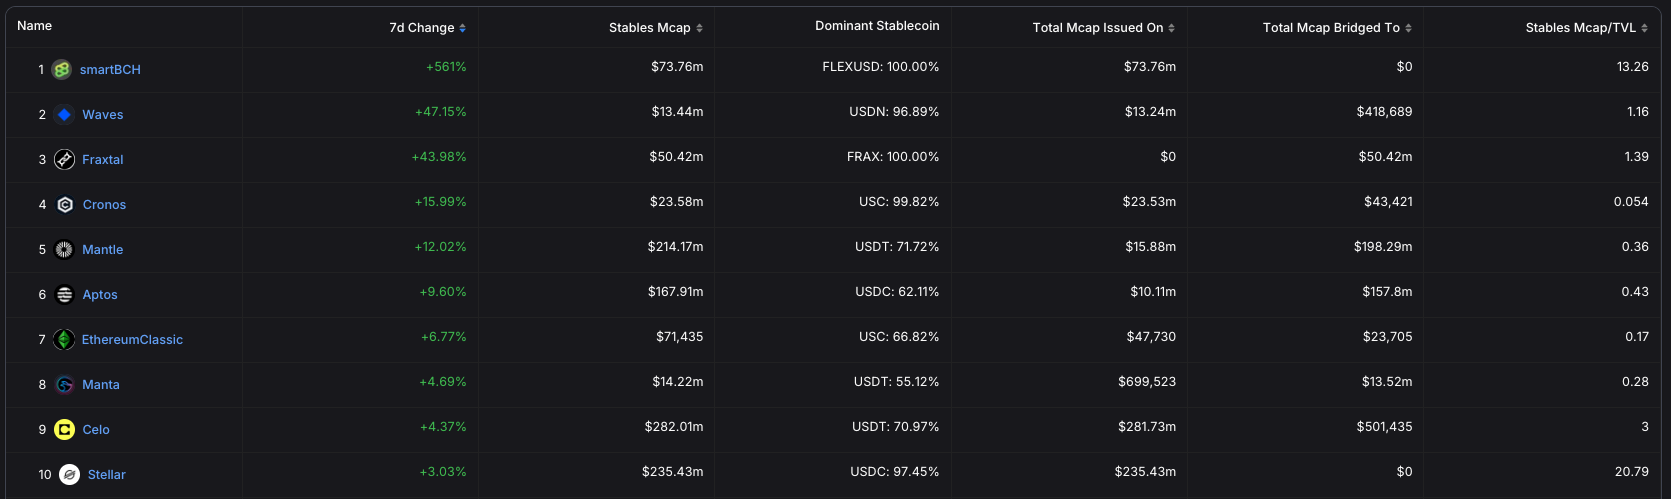Open the EthereumClassic chain page

click(132, 340)
